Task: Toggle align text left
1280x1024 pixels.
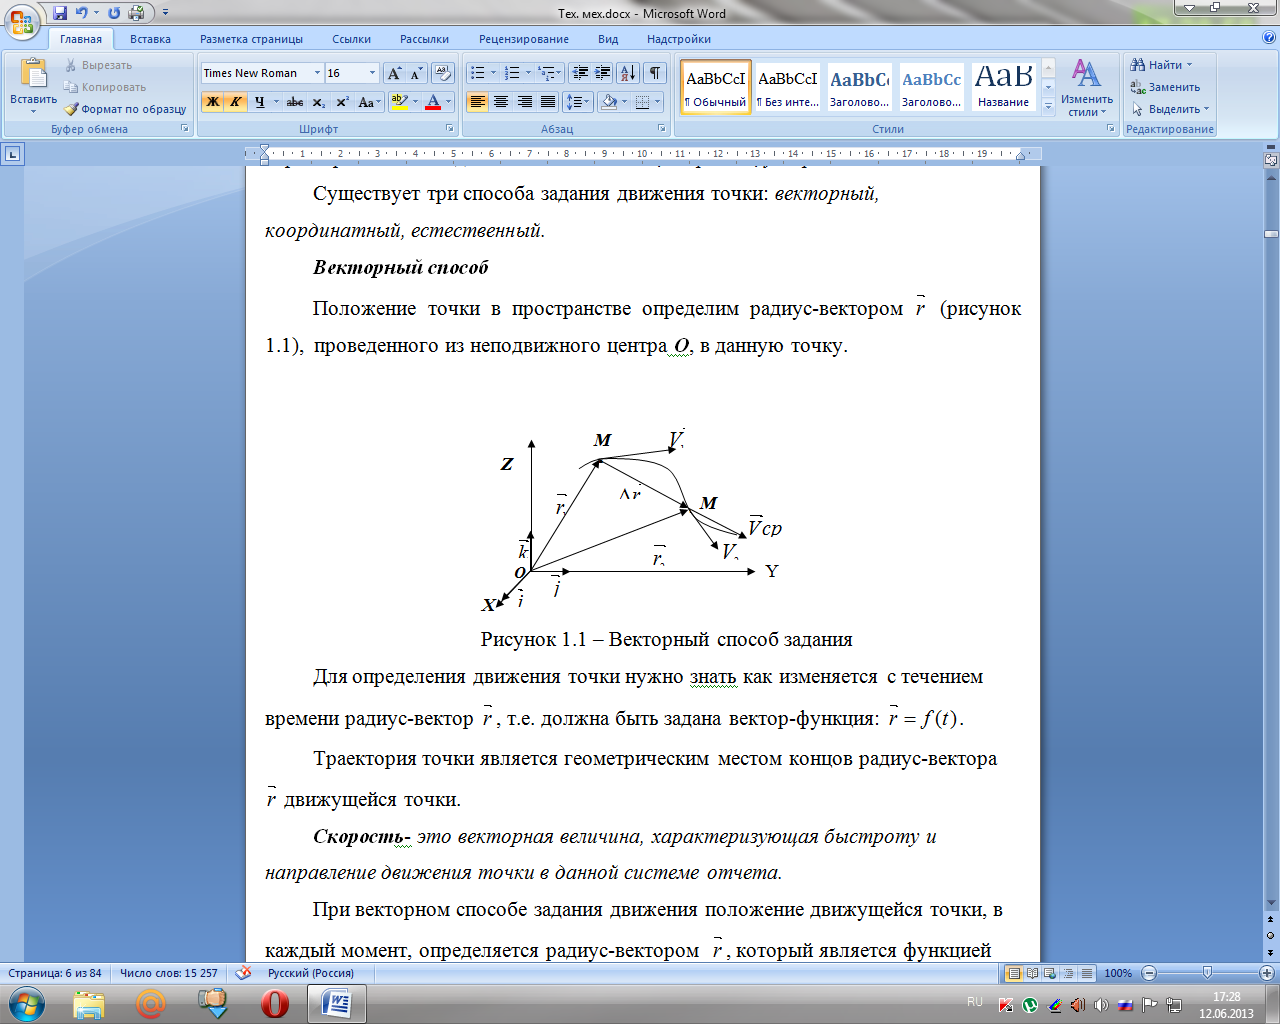Action: pos(477,102)
